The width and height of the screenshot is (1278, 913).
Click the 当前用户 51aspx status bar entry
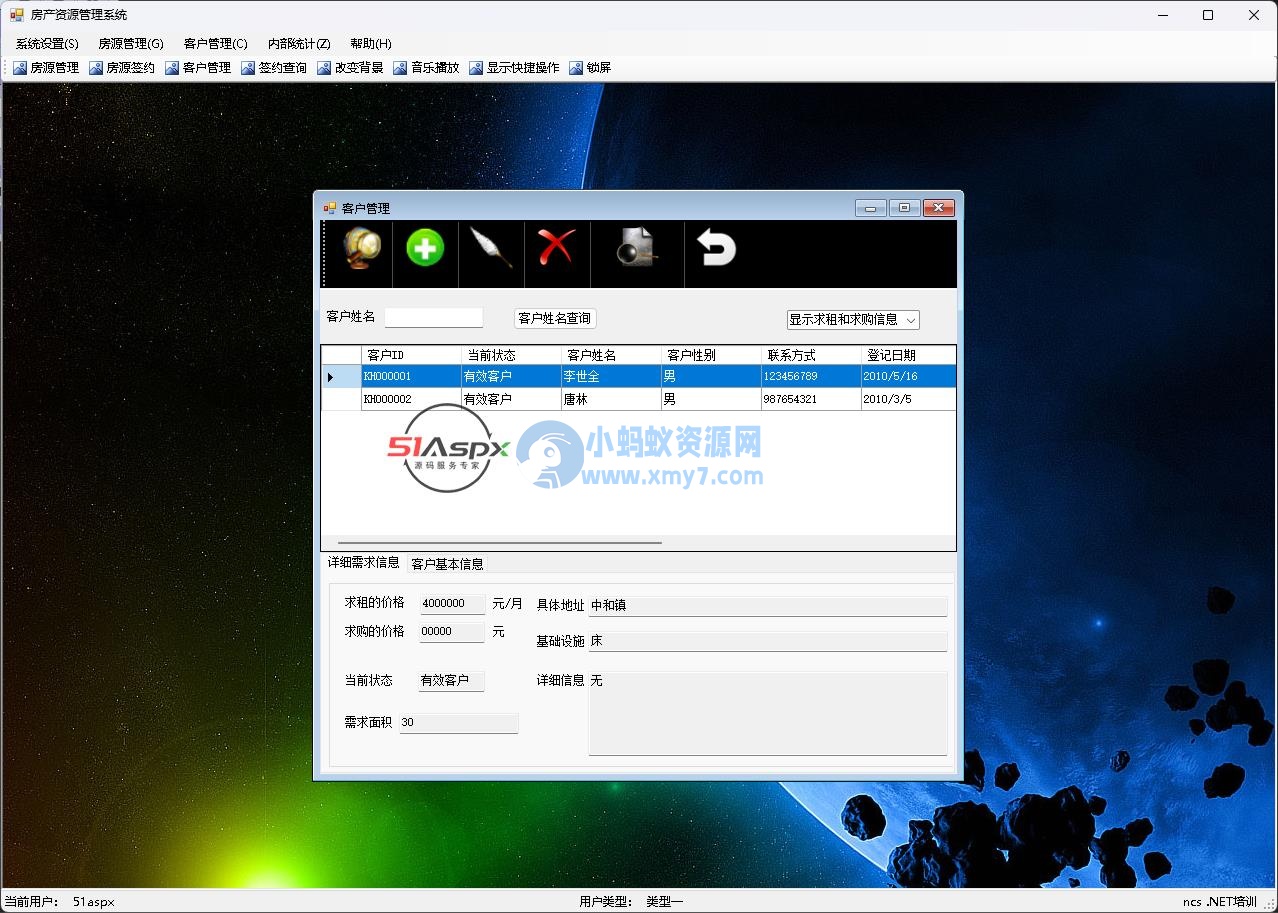pyautogui.click(x=60, y=902)
